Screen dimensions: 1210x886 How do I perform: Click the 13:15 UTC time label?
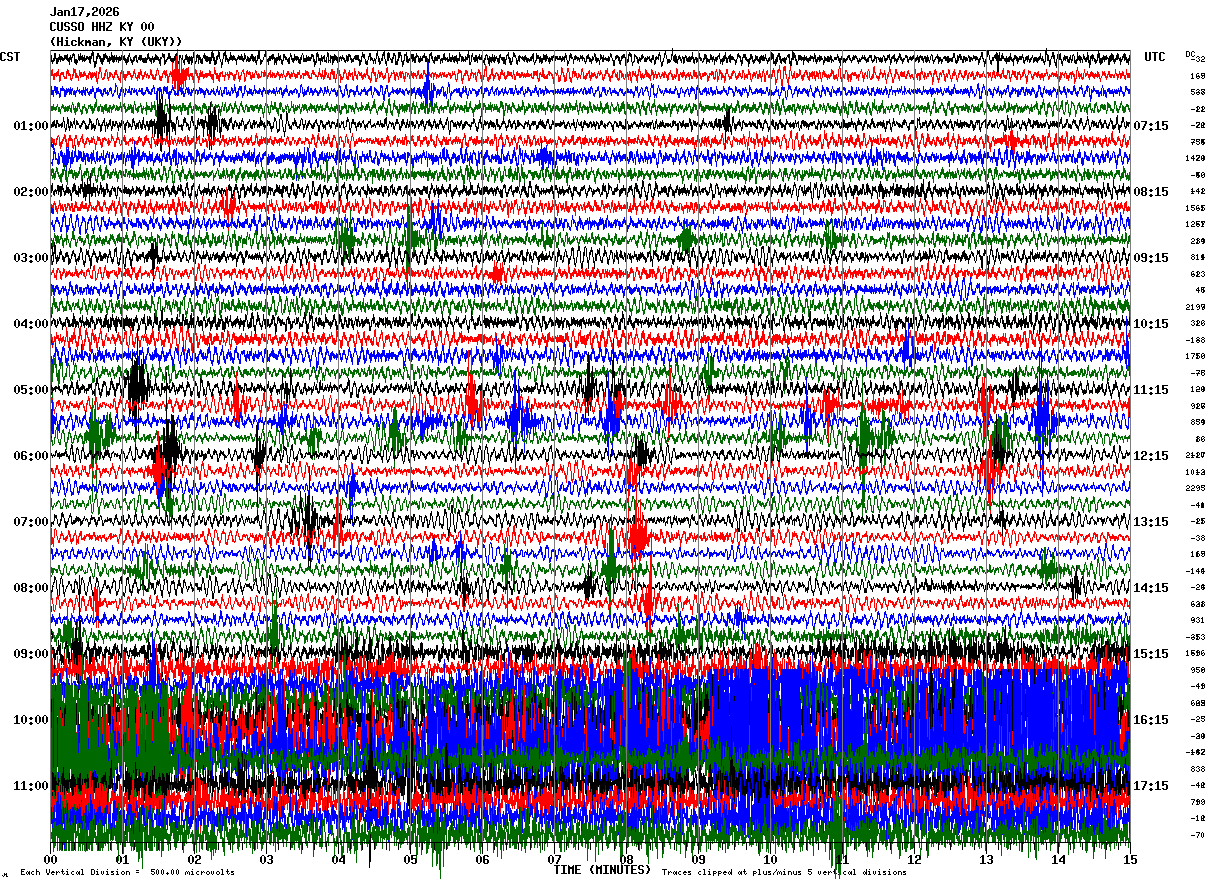1152,522
